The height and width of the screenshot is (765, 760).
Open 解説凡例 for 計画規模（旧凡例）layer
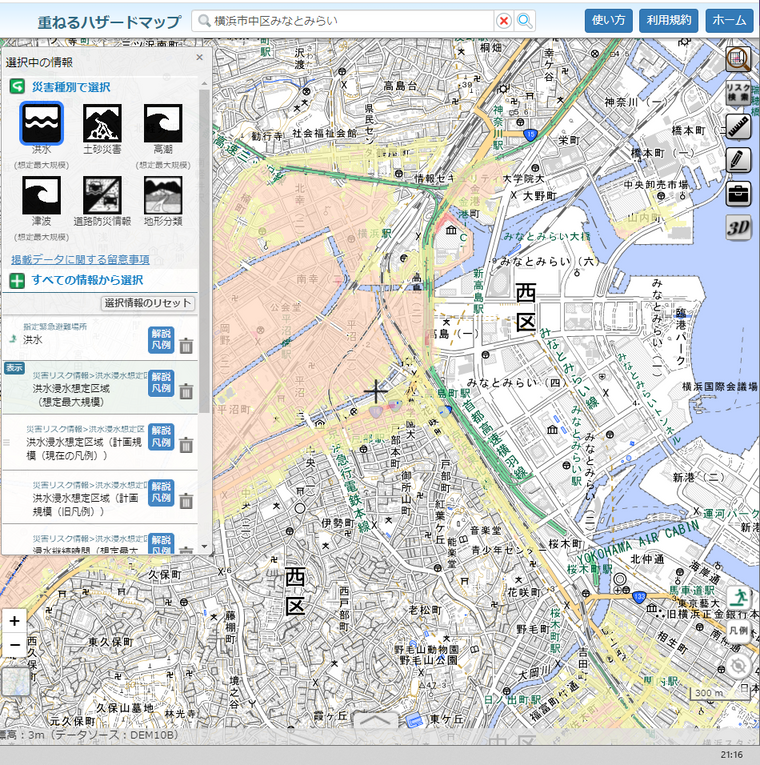click(161, 492)
